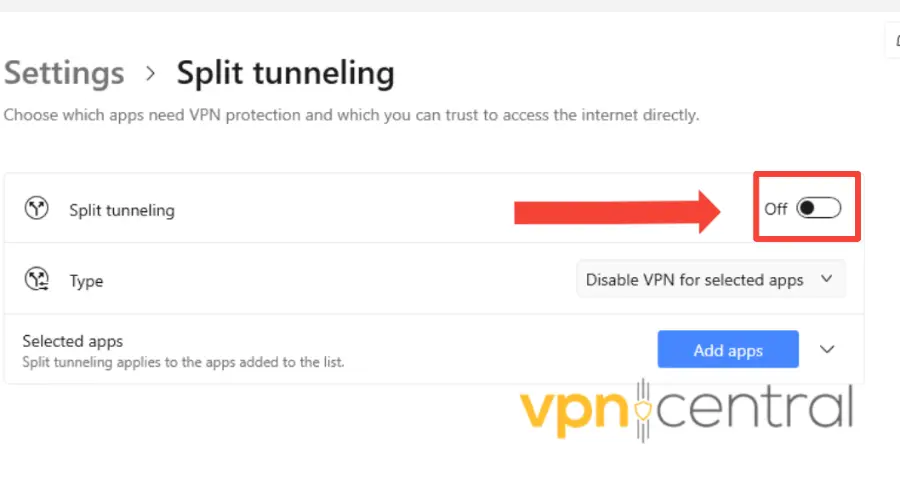Click the Type routing icon

(x=37, y=280)
